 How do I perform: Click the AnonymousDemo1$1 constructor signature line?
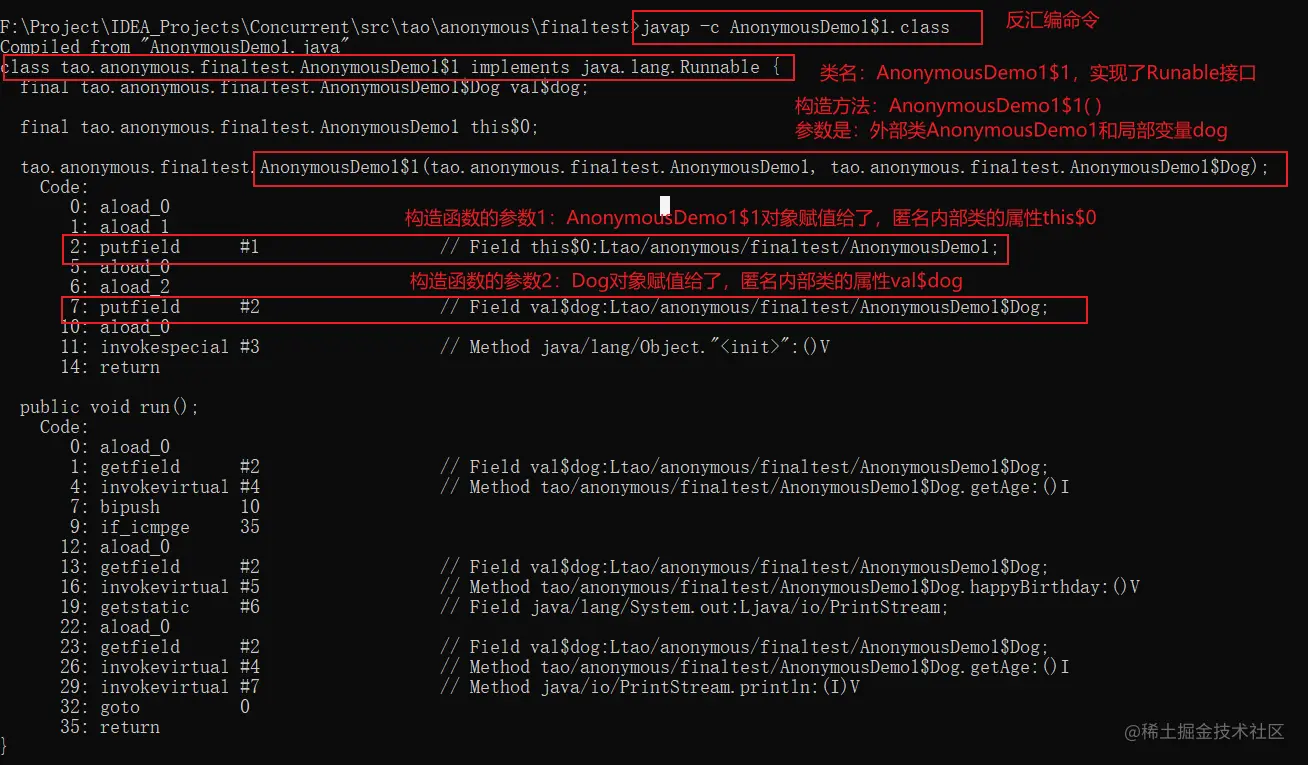click(x=644, y=167)
